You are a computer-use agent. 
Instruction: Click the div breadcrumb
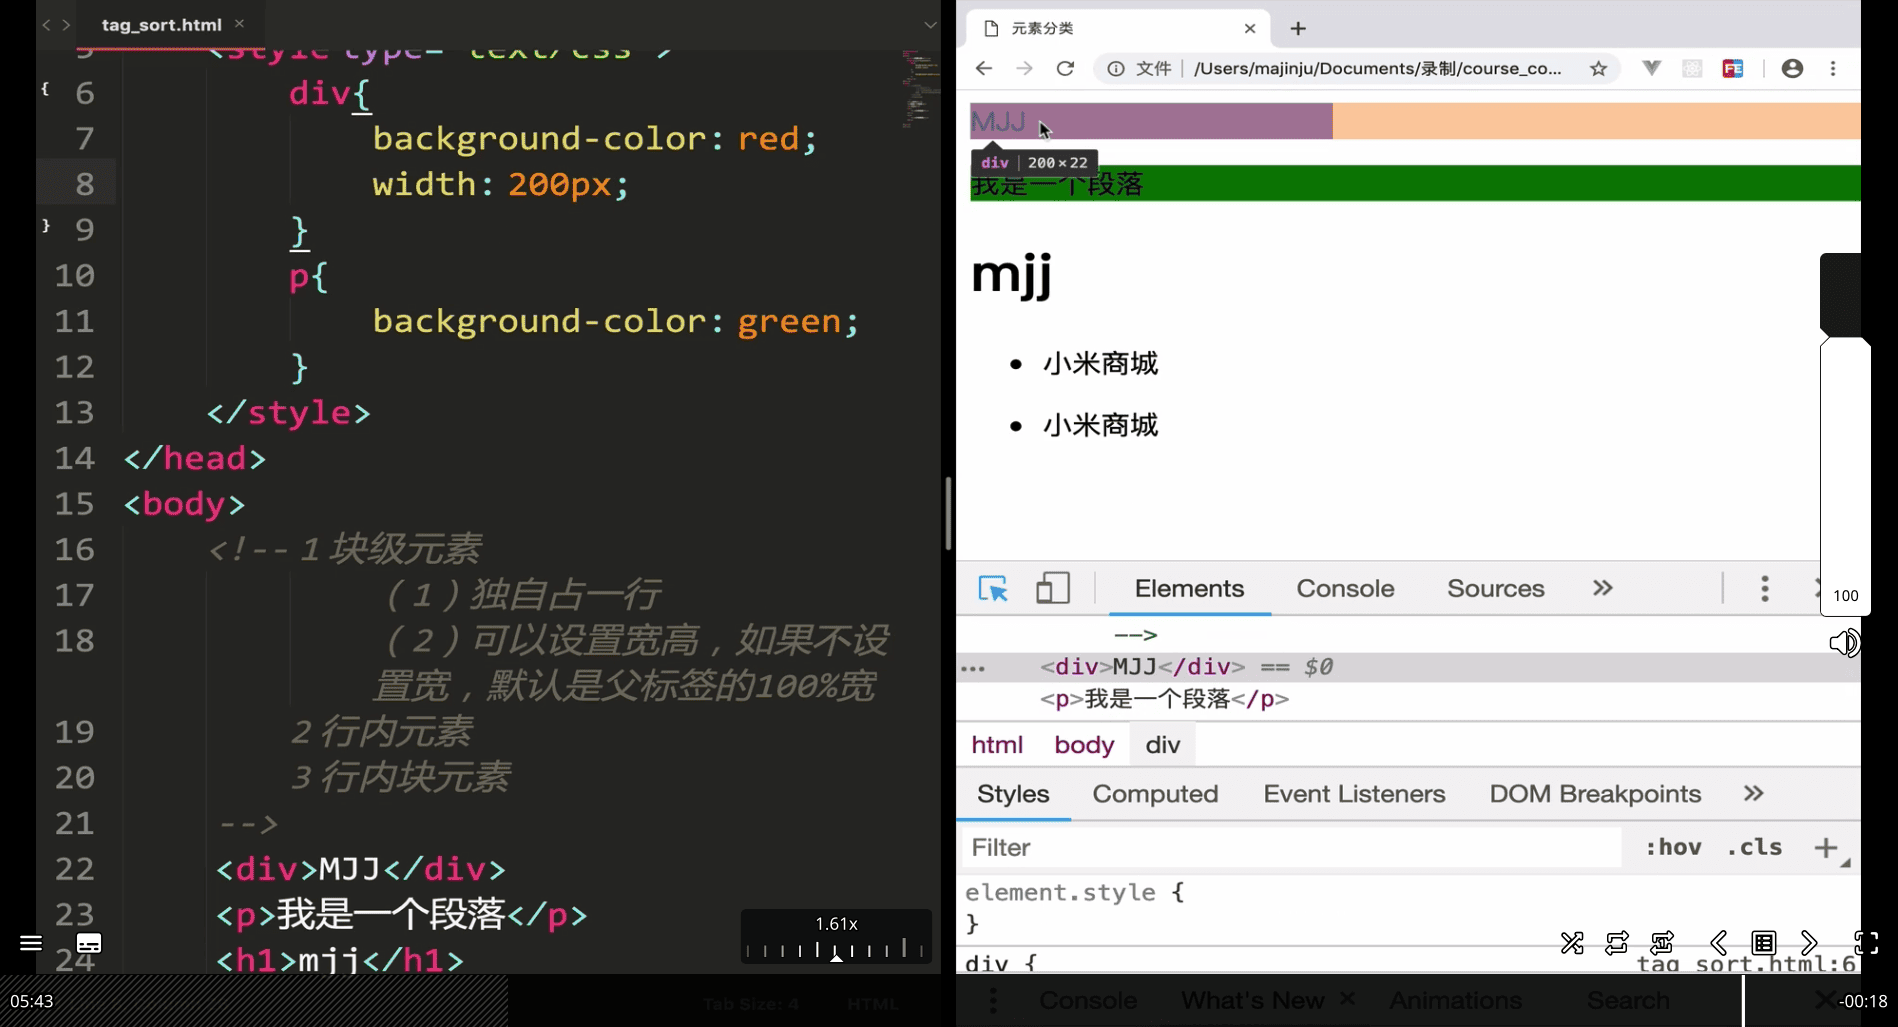click(x=1163, y=745)
